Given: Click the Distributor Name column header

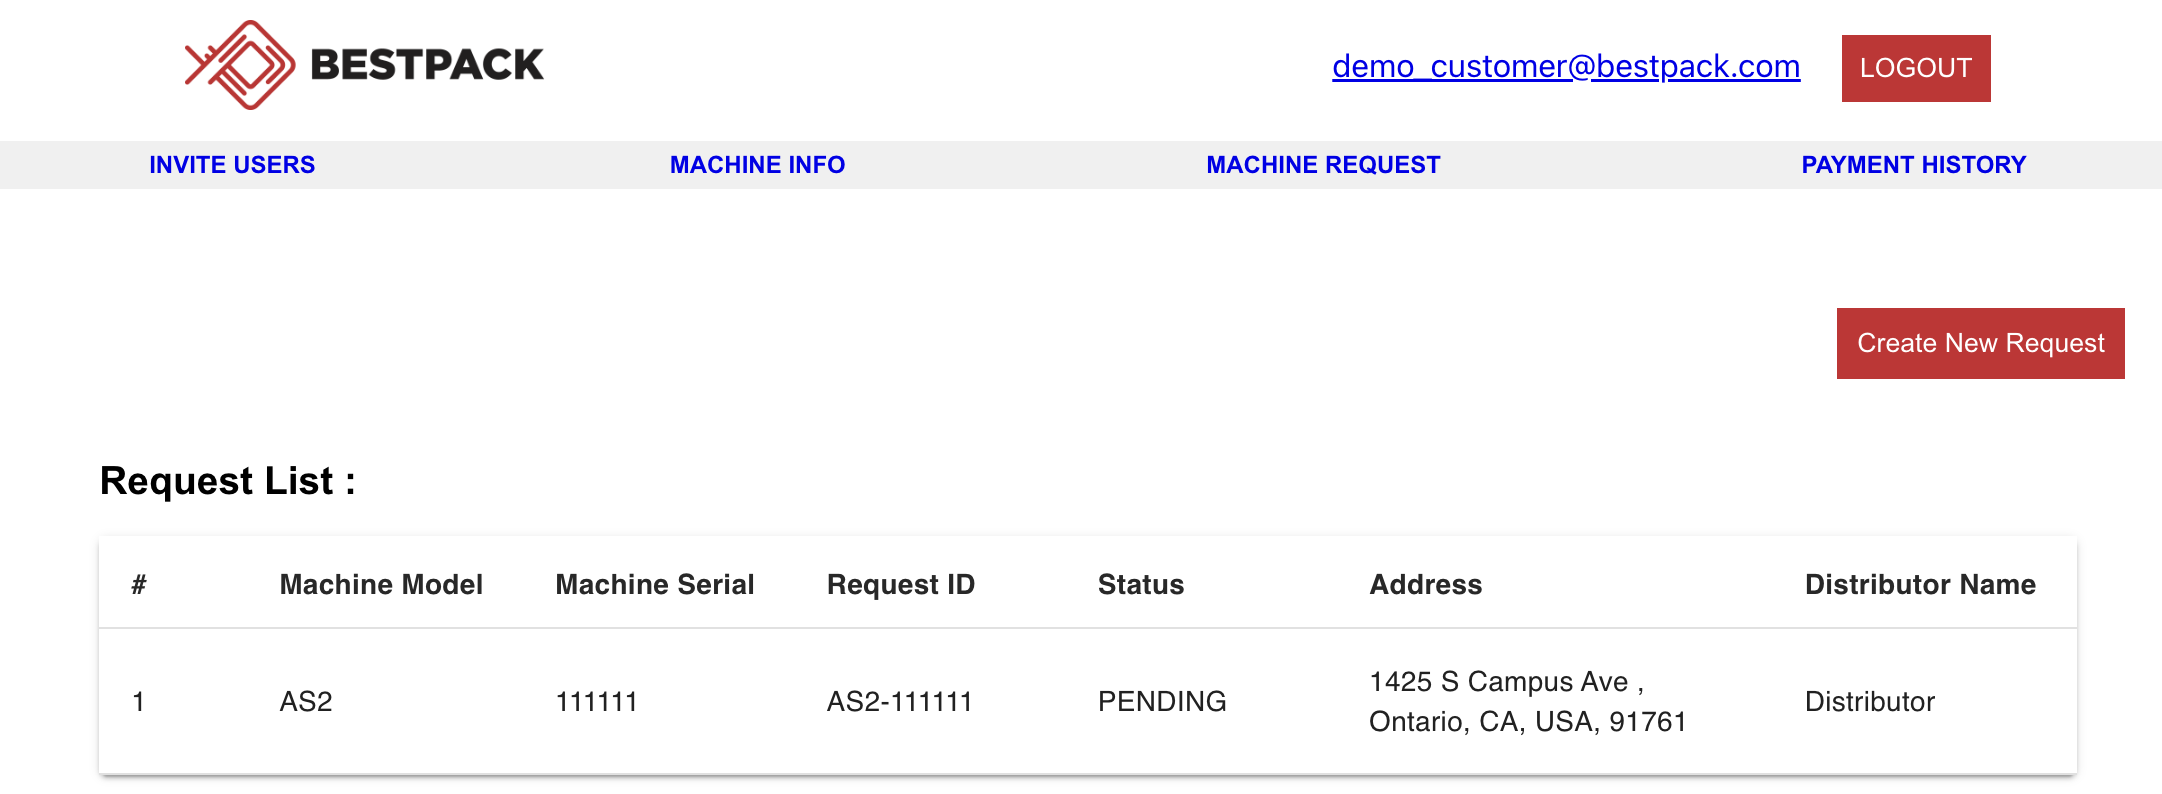Looking at the screenshot, I should tap(1920, 585).
